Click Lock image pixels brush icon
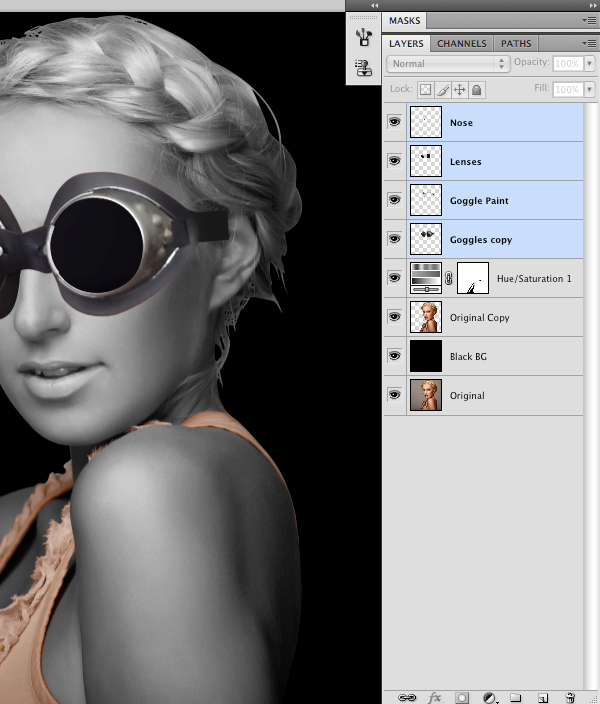Viewport: 600px width, 704px height. [443, 90]
